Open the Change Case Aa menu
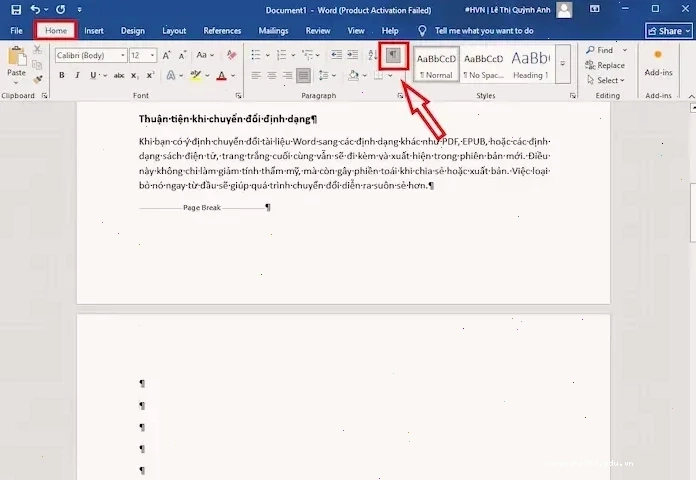This screenshot has width=696, height=480. [205, 55]
